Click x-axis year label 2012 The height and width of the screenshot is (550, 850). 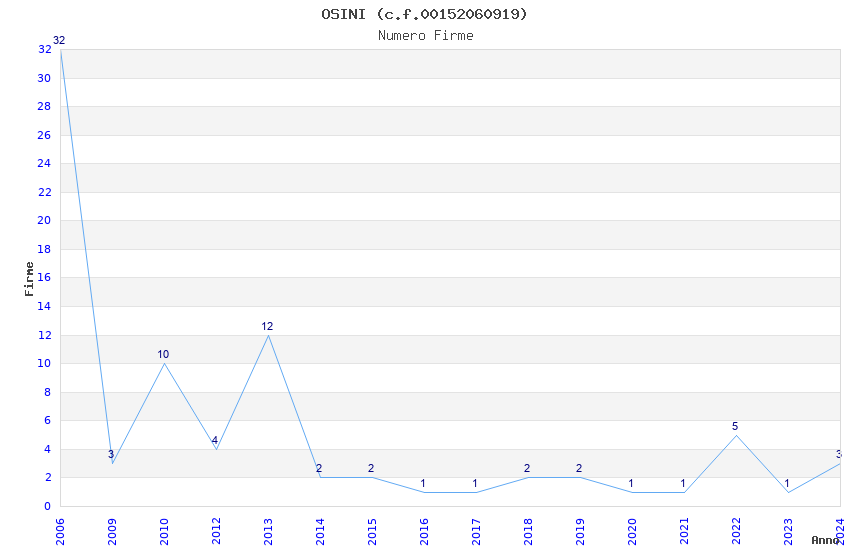coord(216,532)
